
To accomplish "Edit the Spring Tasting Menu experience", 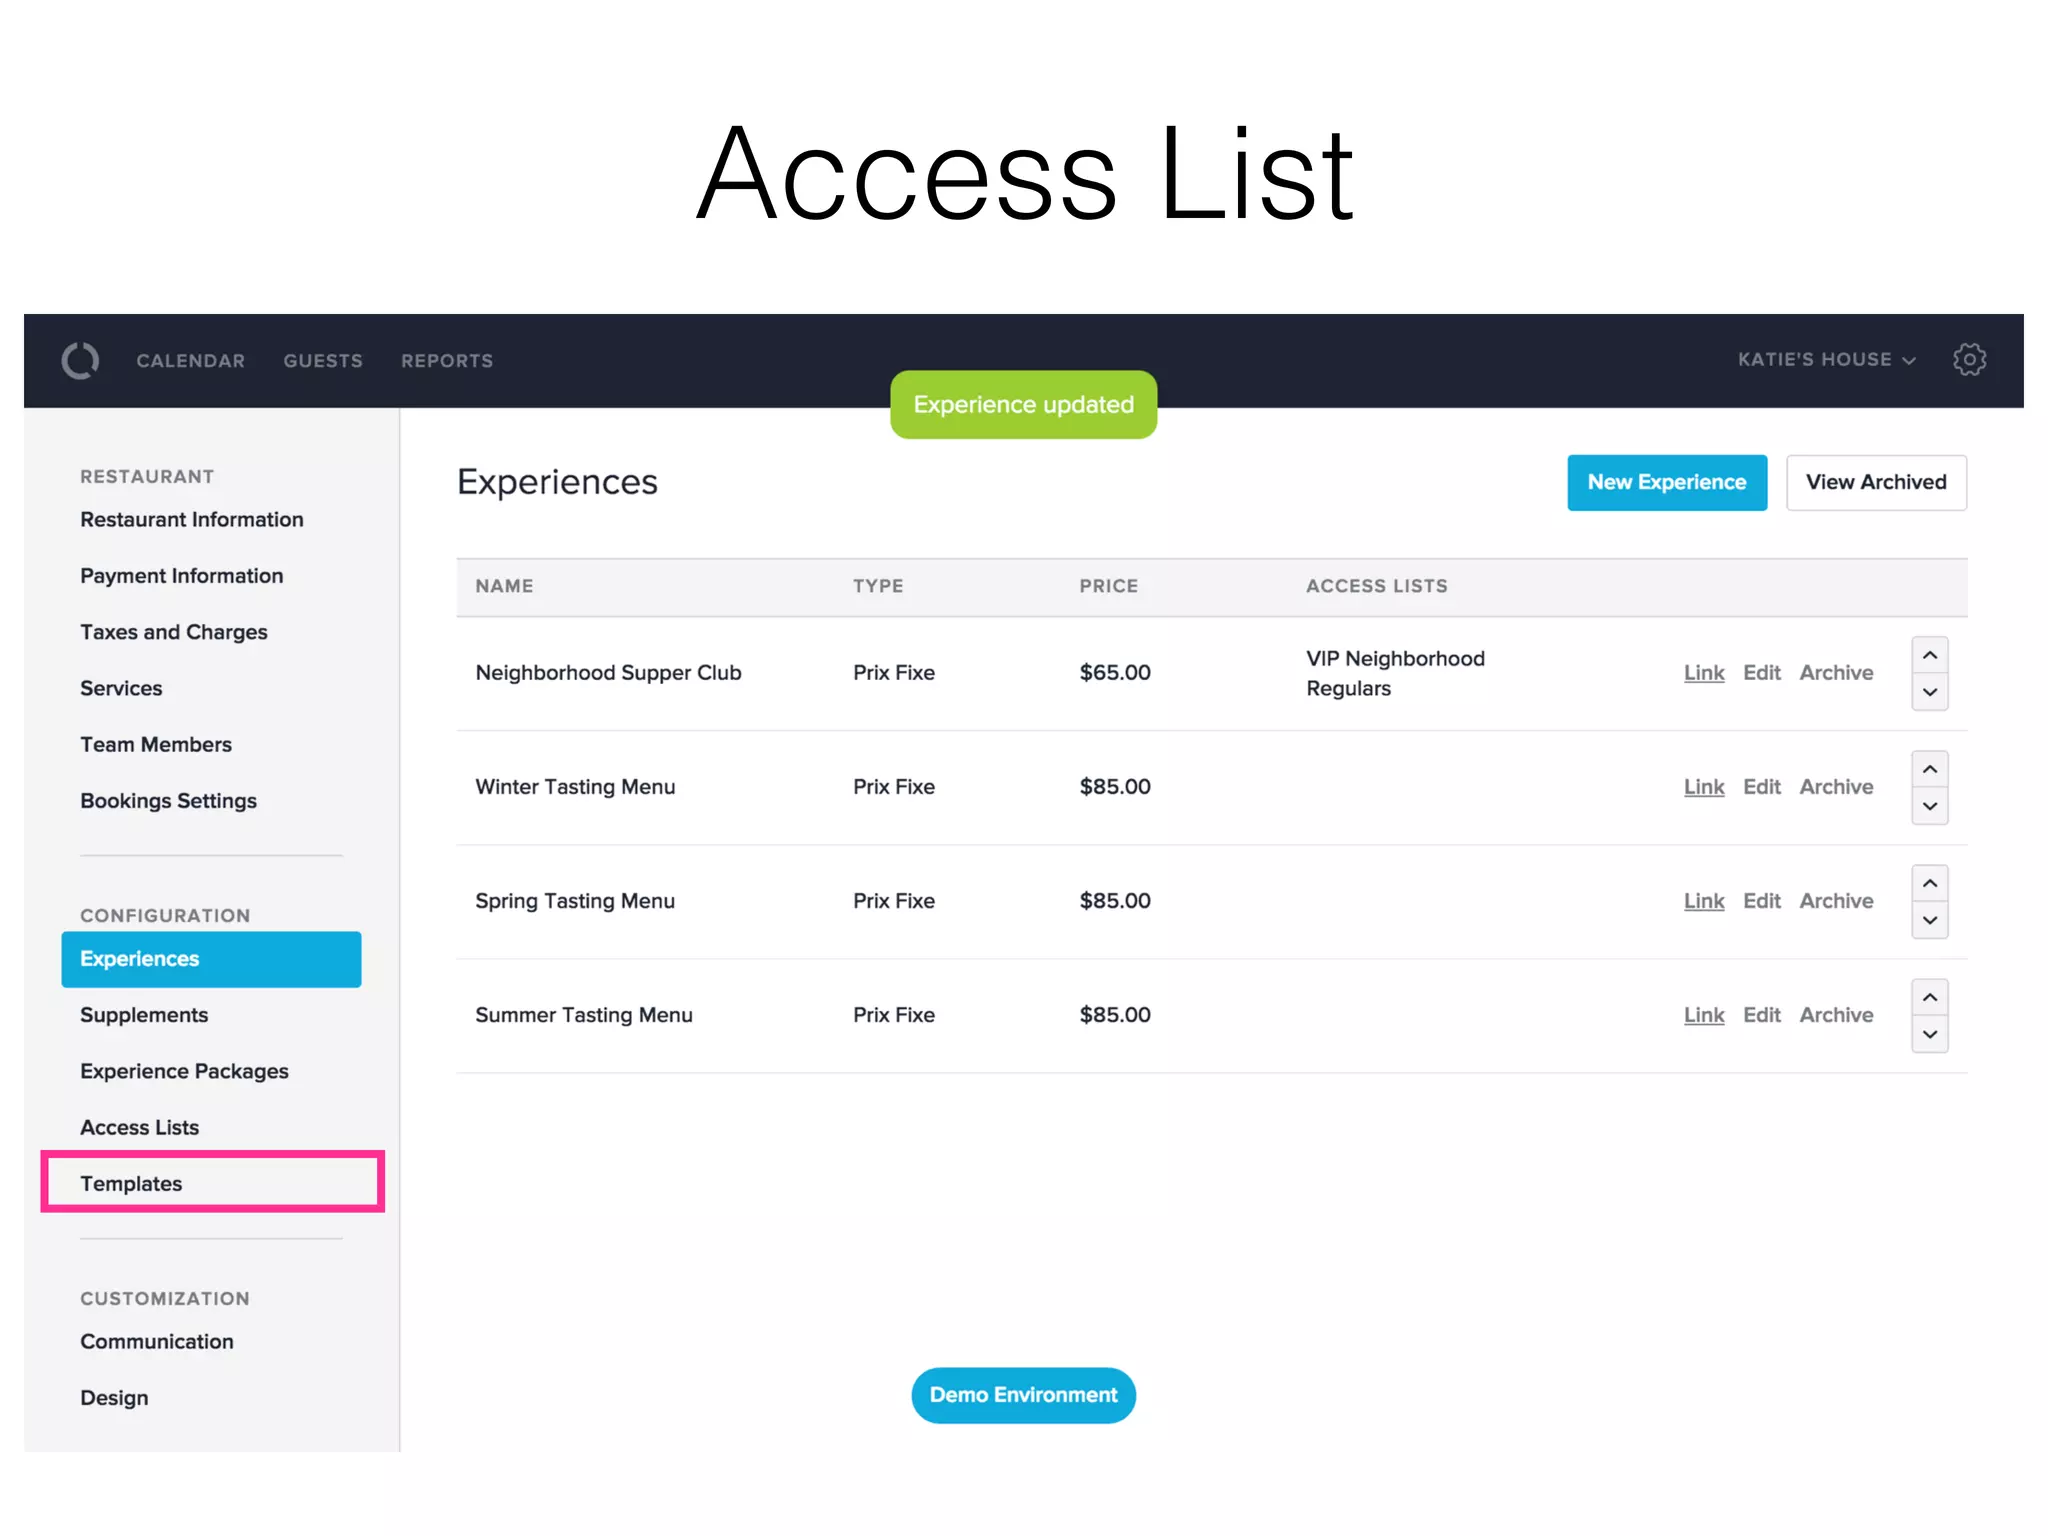I will [1762, 901].
